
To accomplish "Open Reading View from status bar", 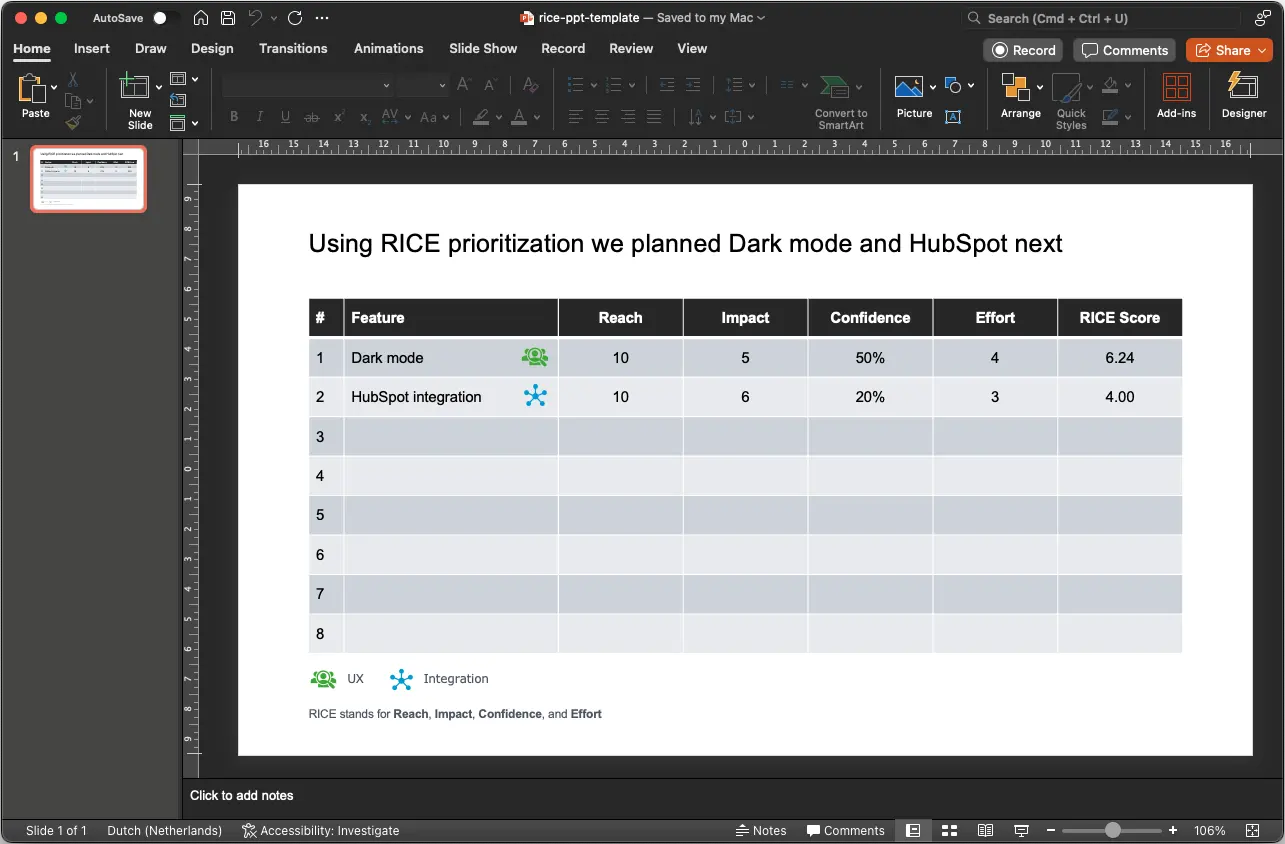I will pos(985,831).
